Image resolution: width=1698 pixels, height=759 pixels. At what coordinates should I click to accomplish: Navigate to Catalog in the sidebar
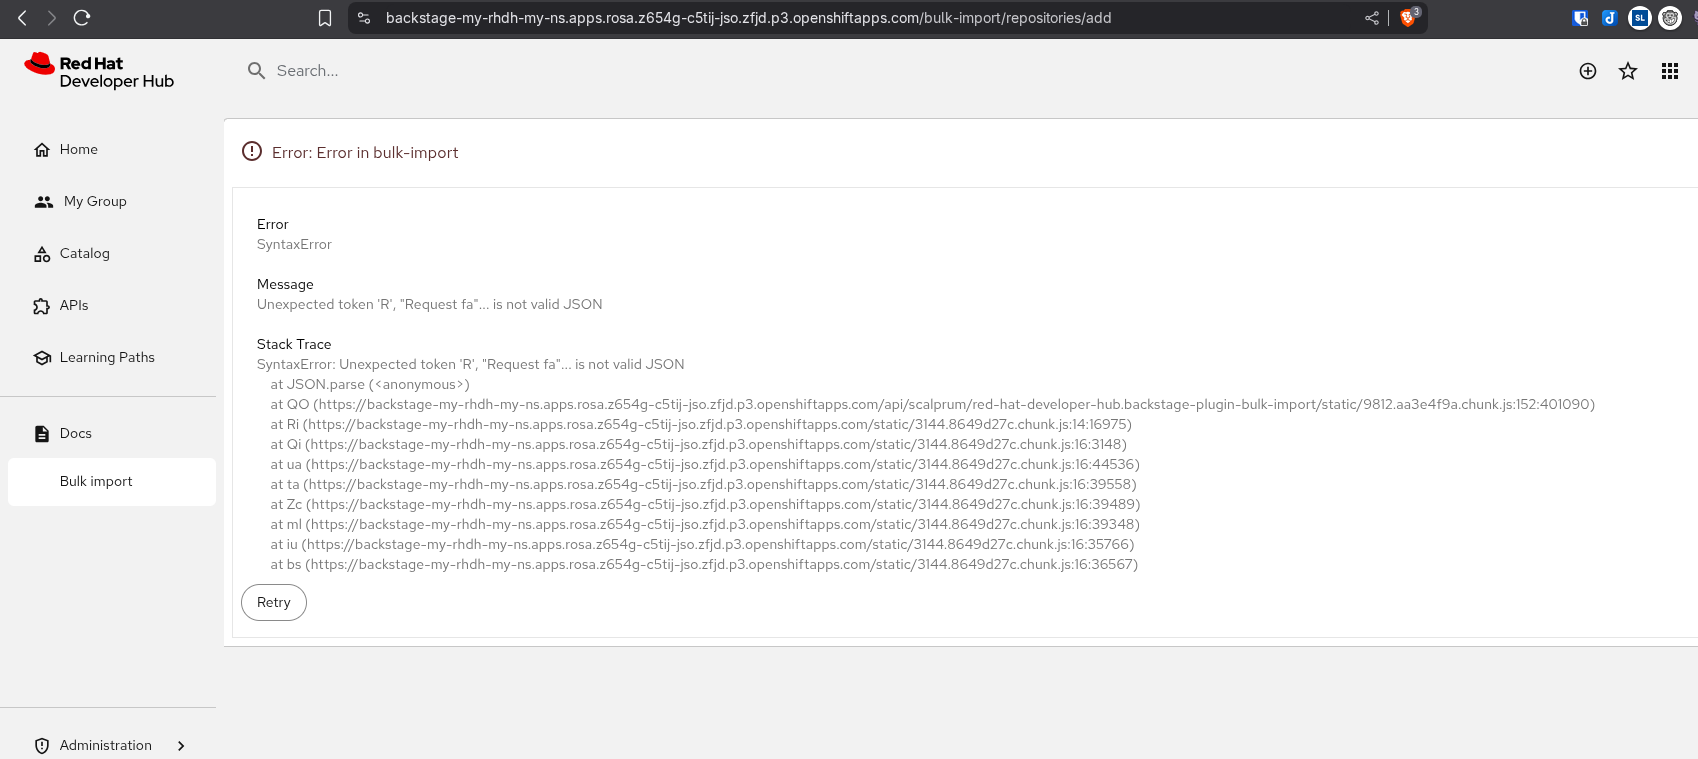pos(85,253)
